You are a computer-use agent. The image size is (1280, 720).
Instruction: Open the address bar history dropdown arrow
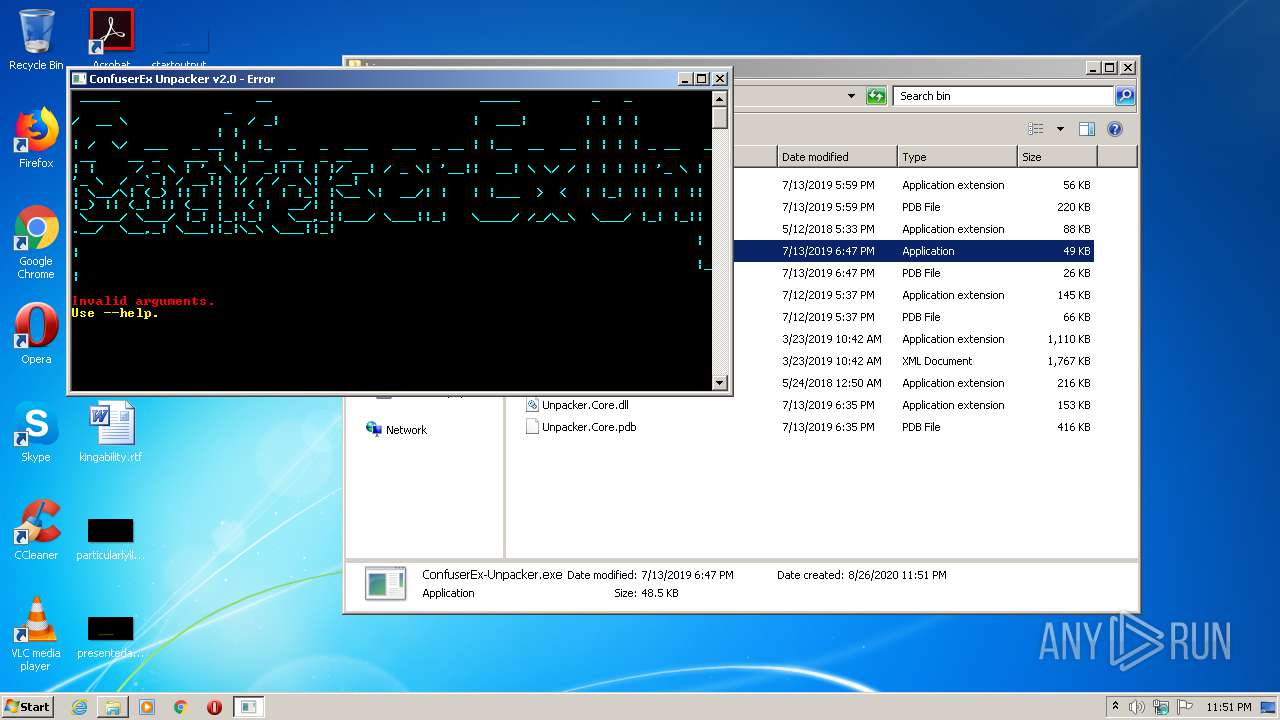pyautogui.click(x=851, y=96)
